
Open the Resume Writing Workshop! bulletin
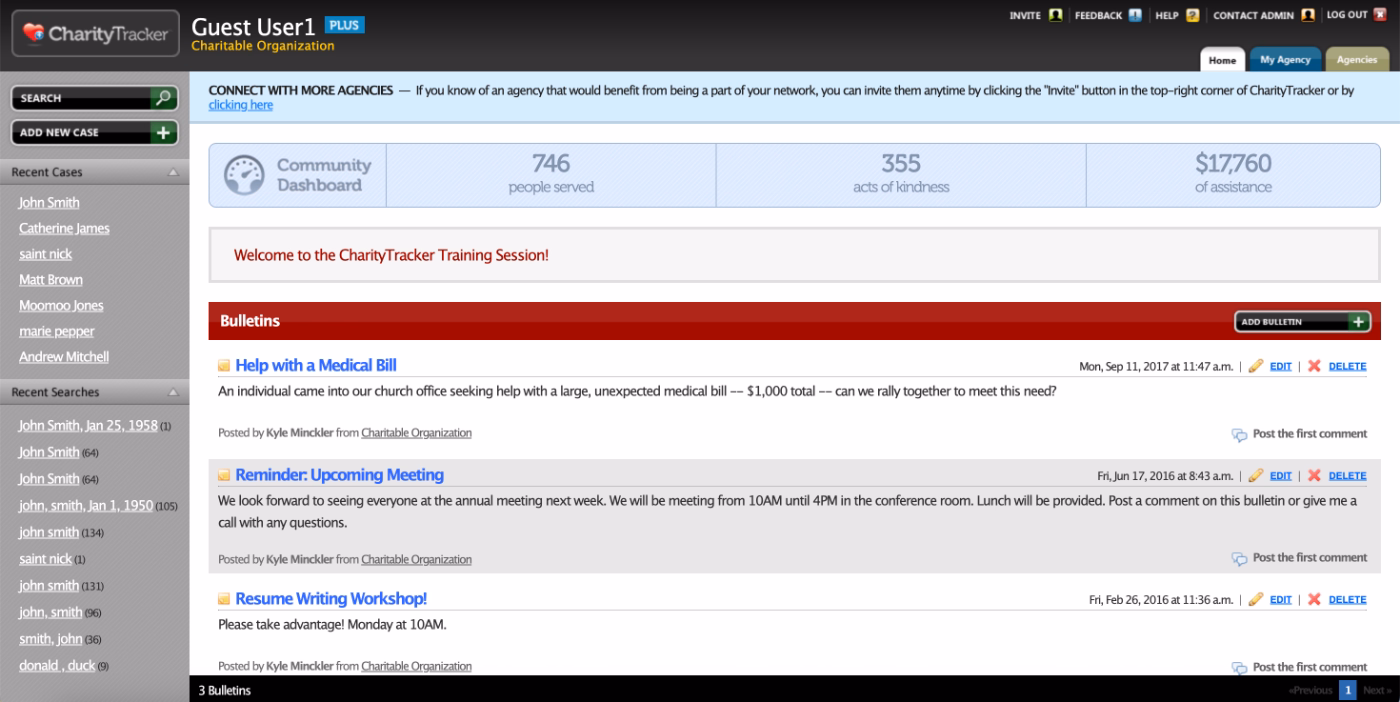point(331,599)
